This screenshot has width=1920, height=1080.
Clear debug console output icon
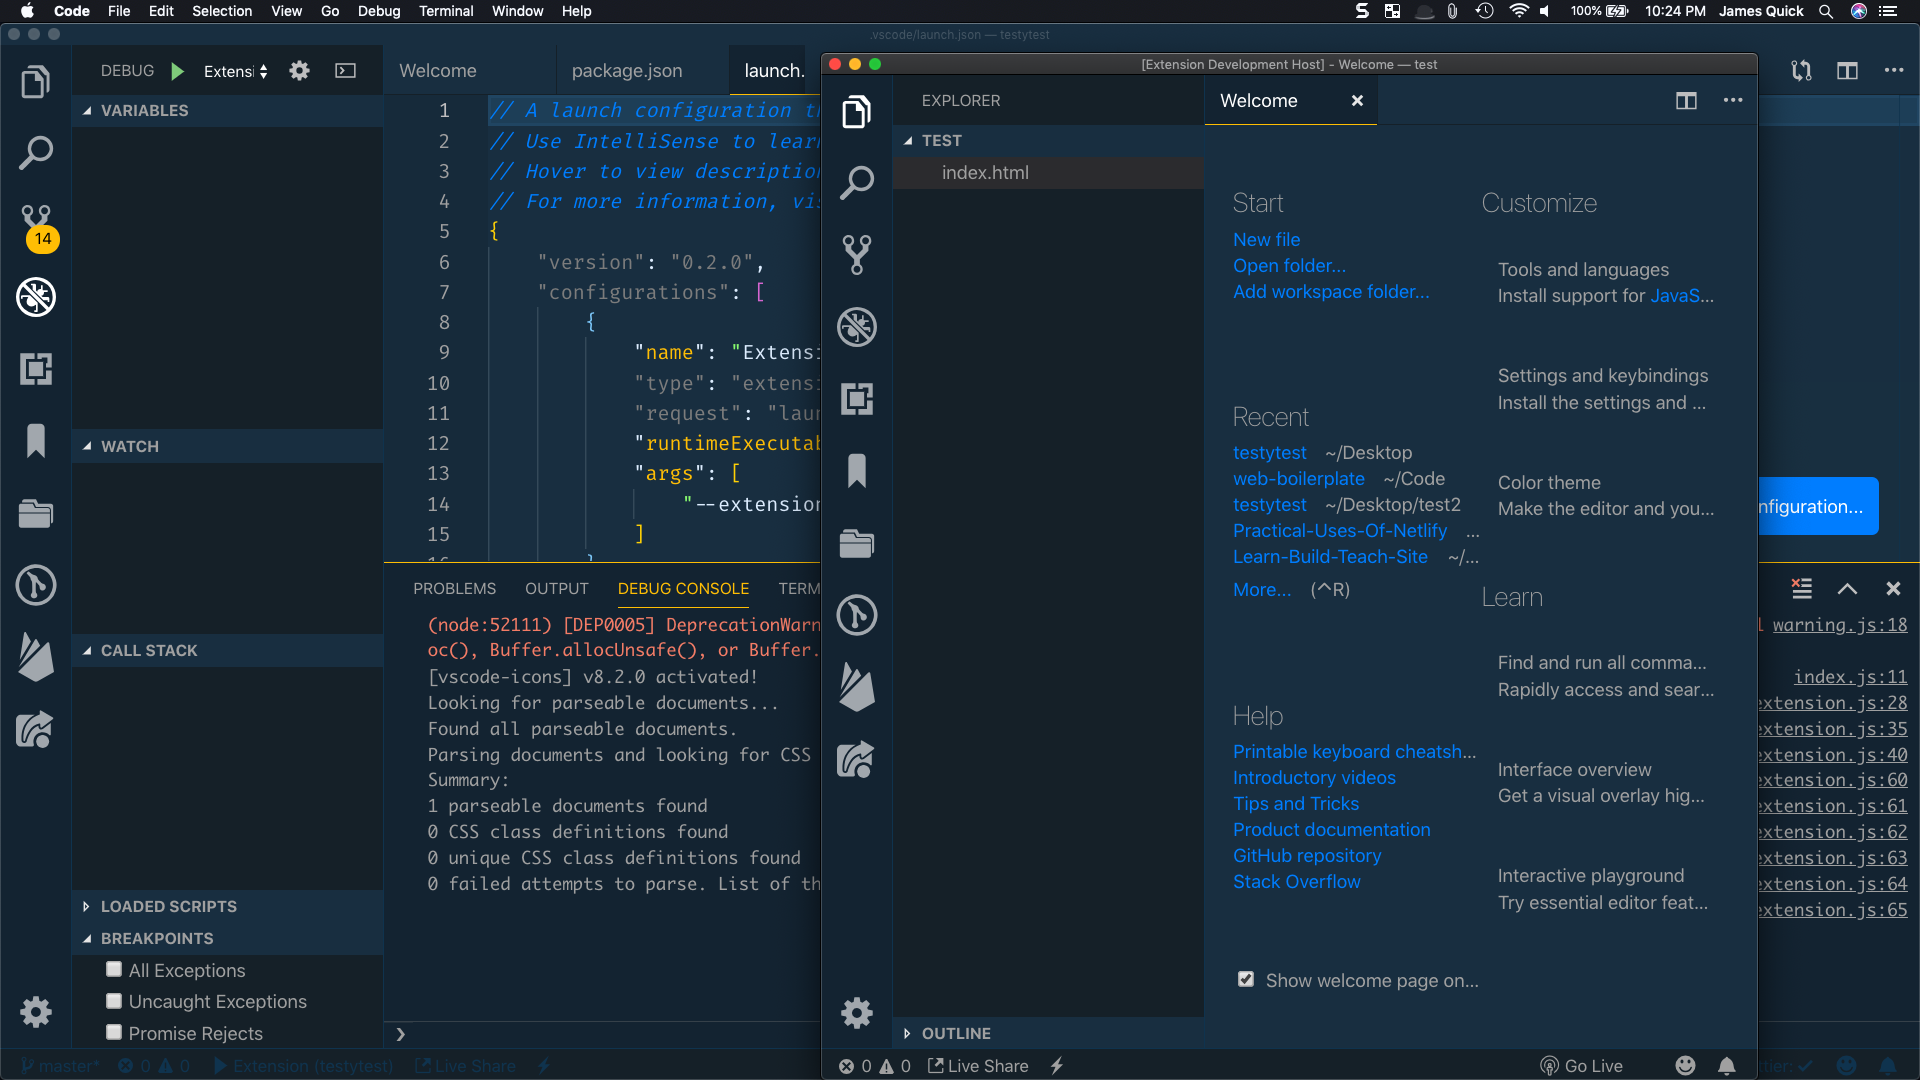(x=1802, y=589)
